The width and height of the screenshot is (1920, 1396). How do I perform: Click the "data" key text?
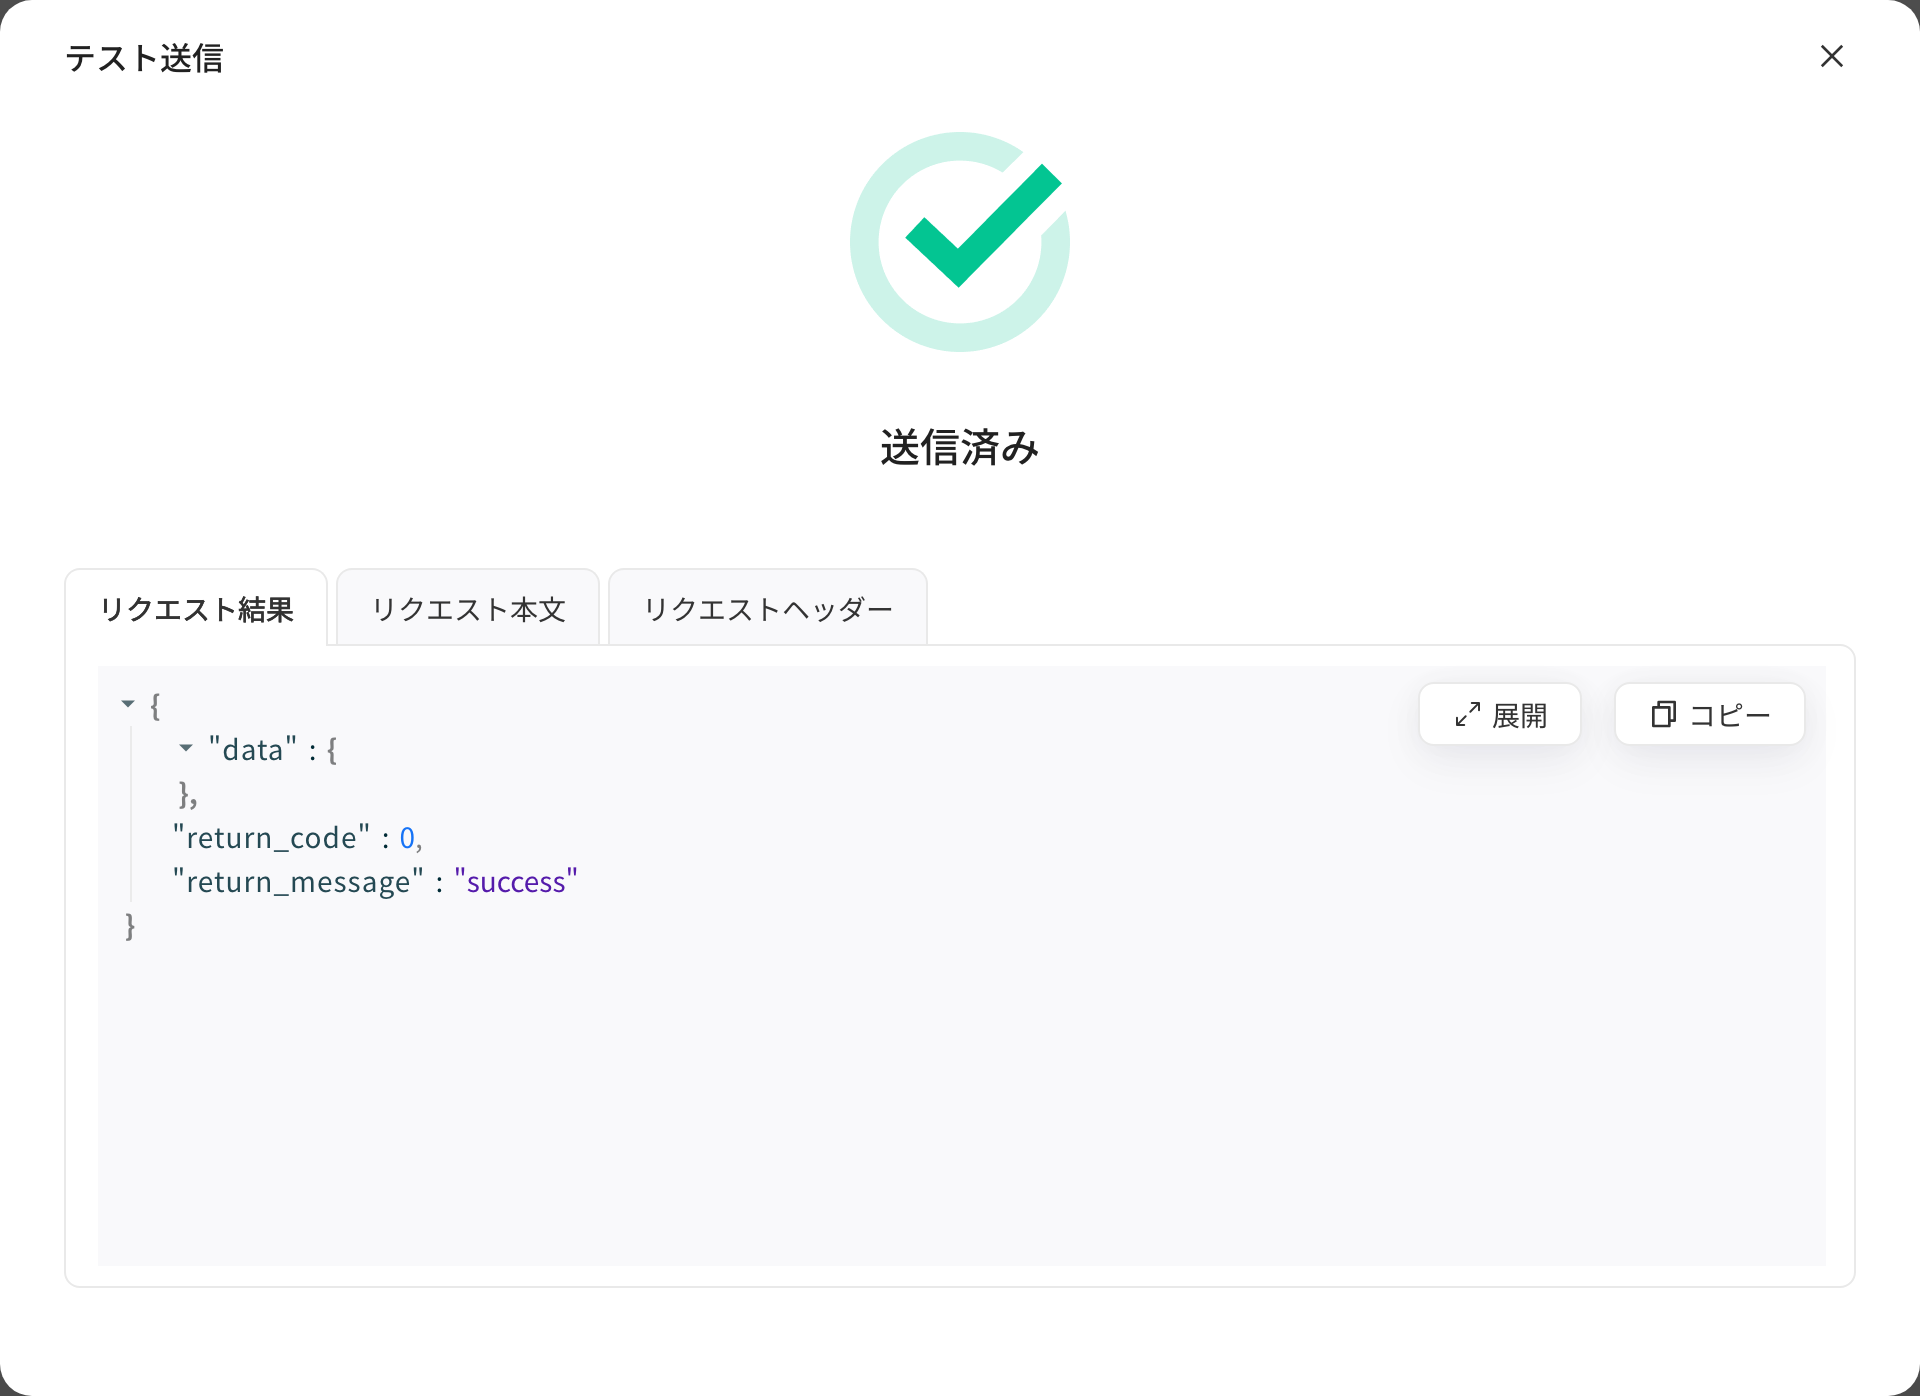point(253,749)
